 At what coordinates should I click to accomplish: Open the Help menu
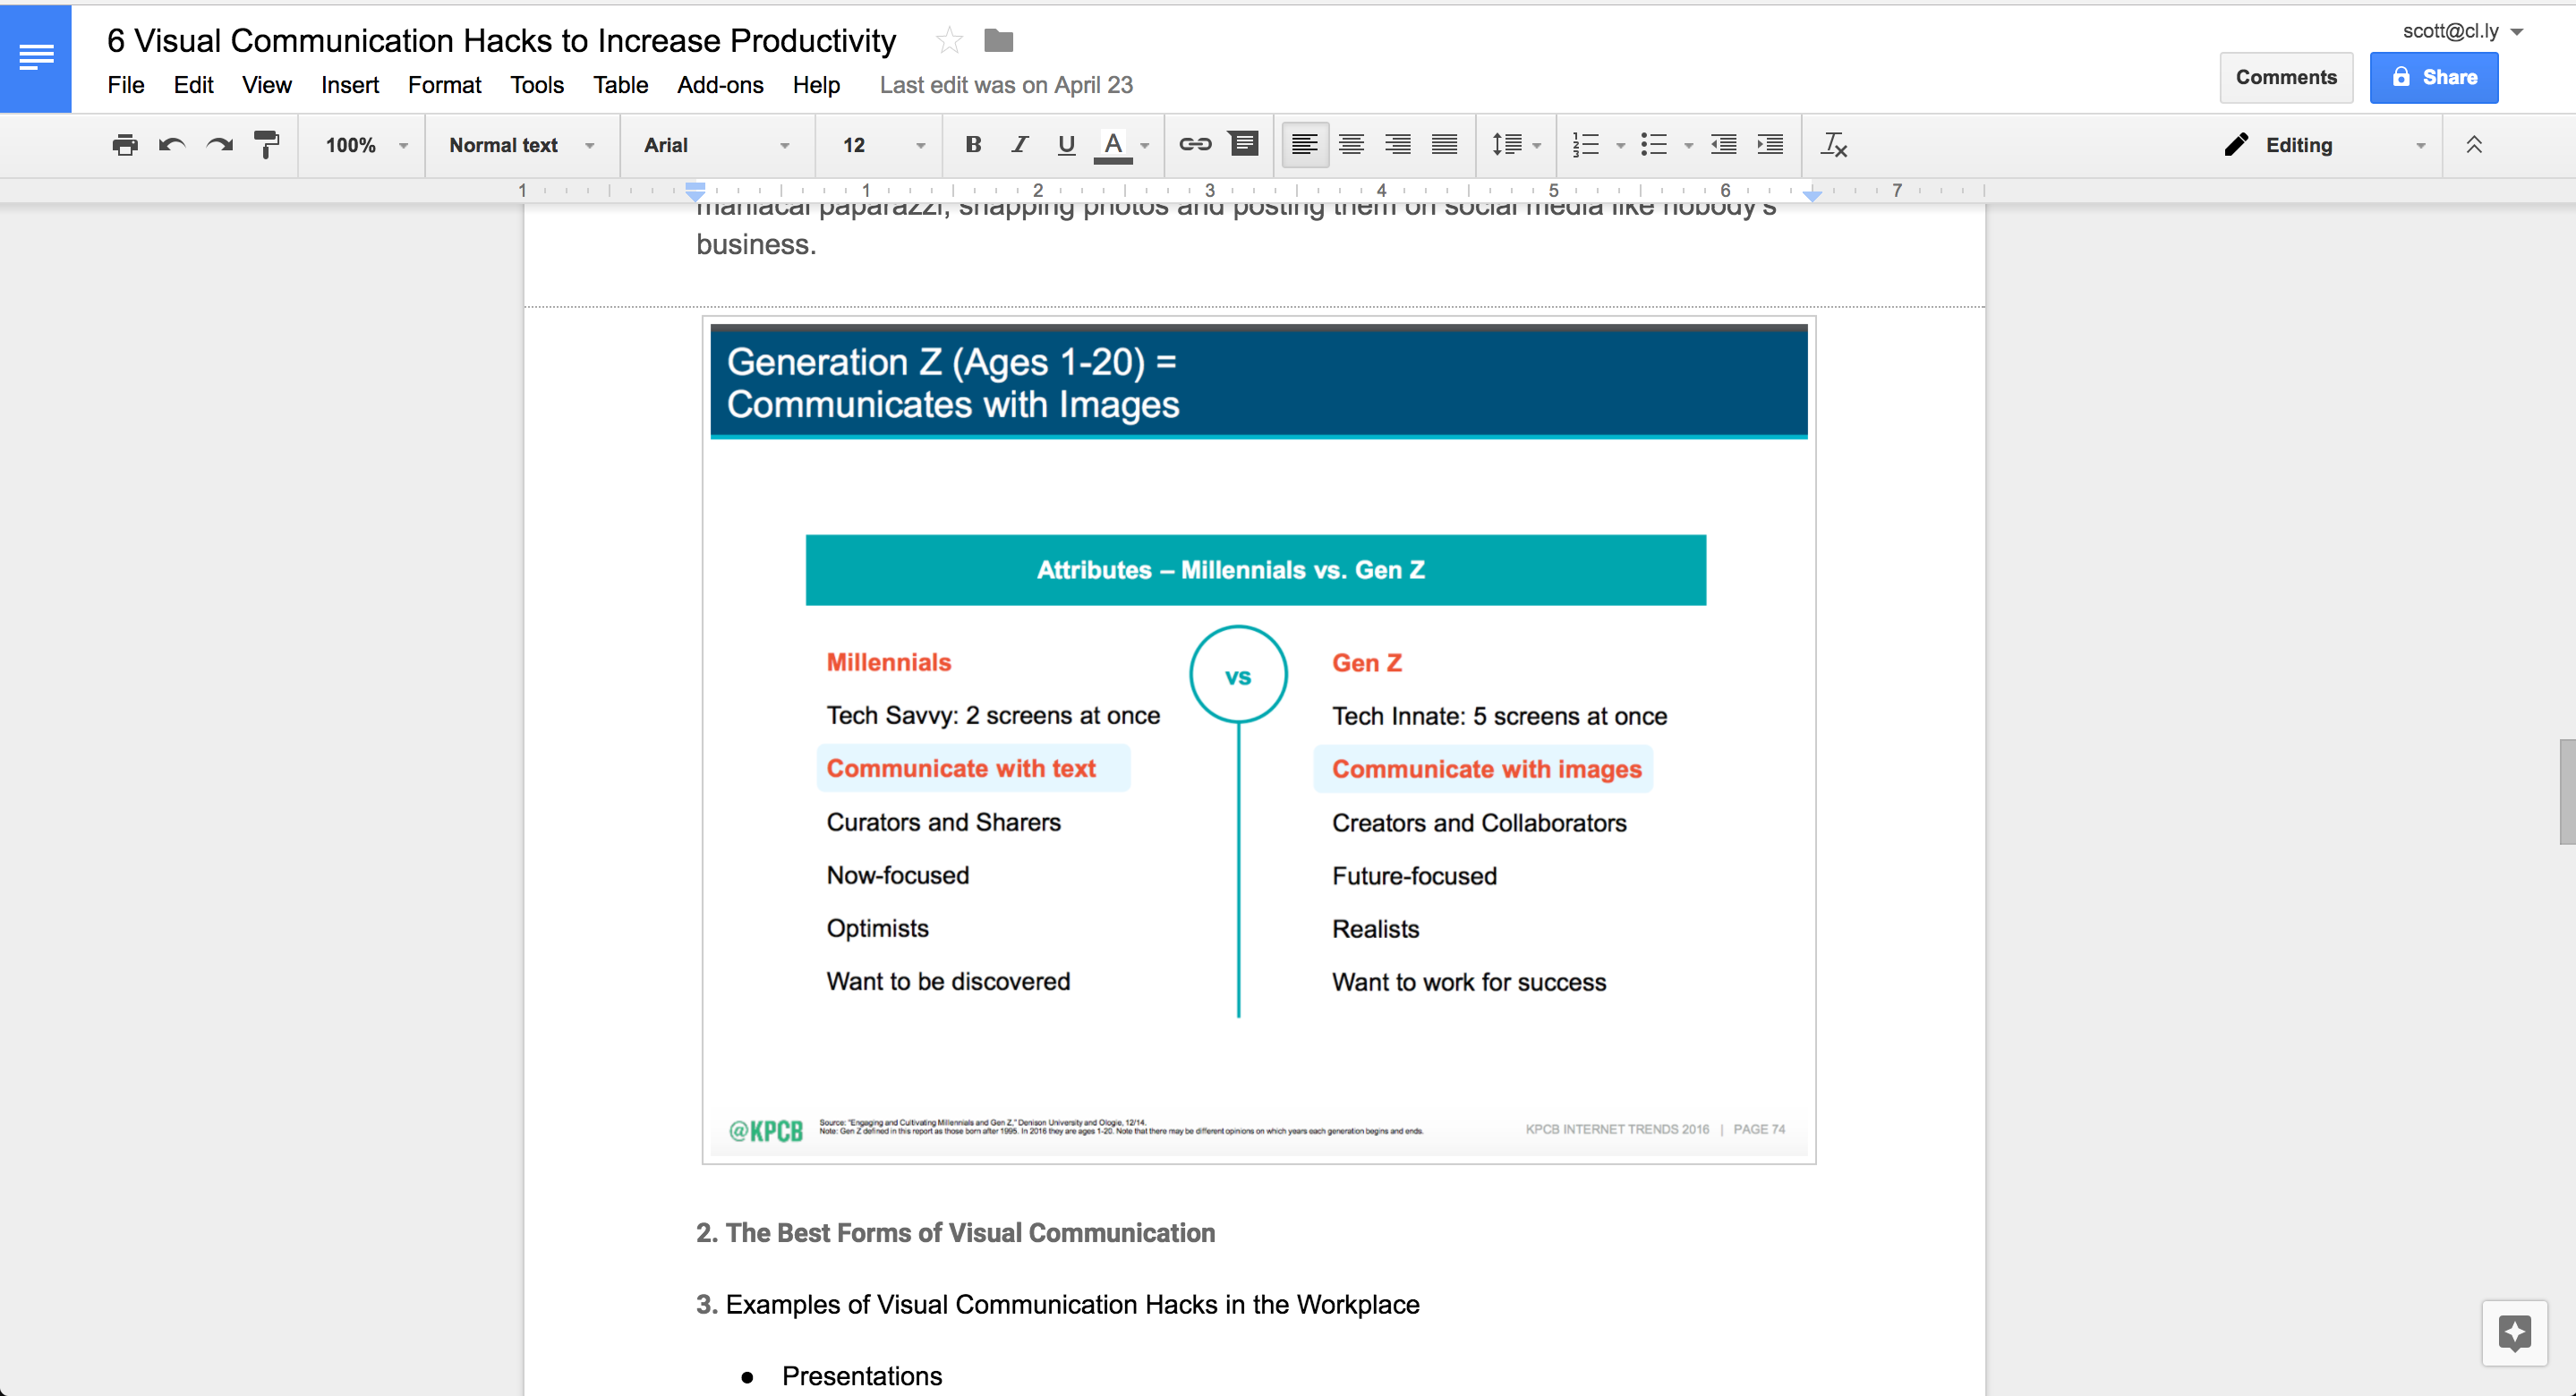pos(816,85)
